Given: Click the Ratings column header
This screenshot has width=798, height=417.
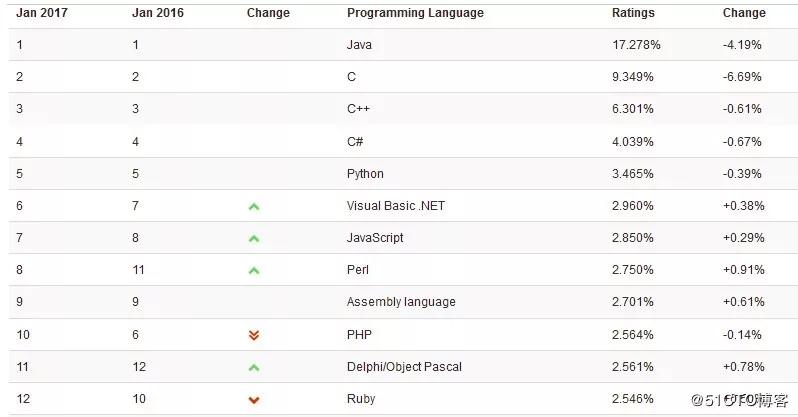Looking at the screenshot, I should point(633,13).
